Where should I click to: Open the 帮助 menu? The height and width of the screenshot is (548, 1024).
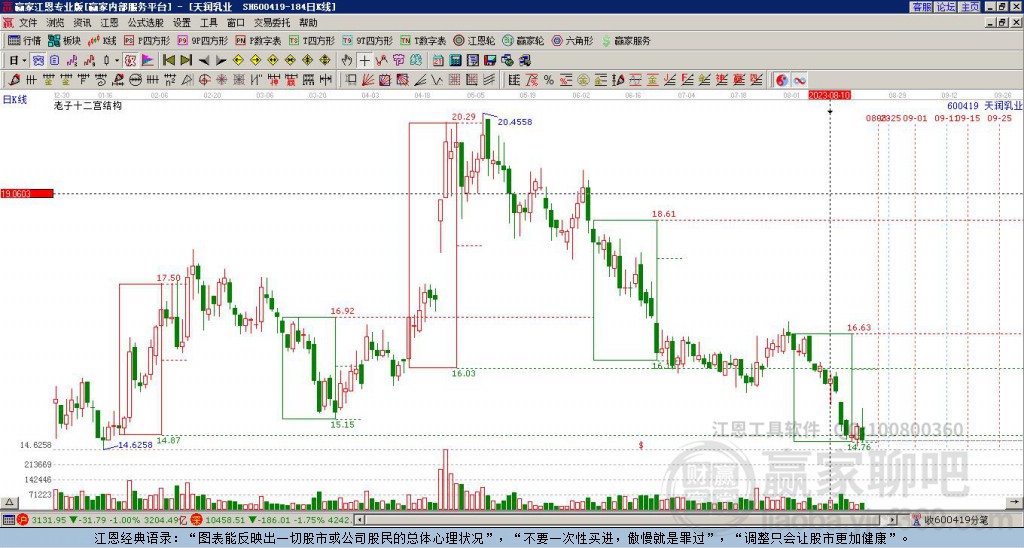pos(308,23)
